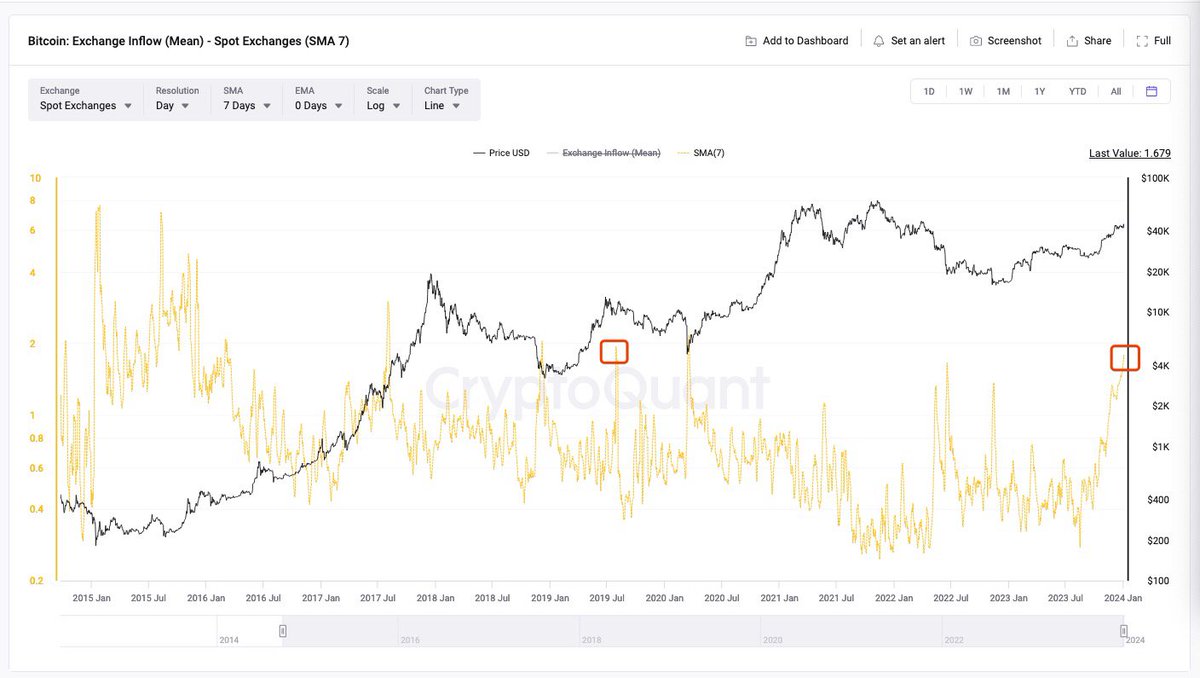Click the right handle of the range navigator
The width and height of the screenshot is (1200, 678).
1124,631
